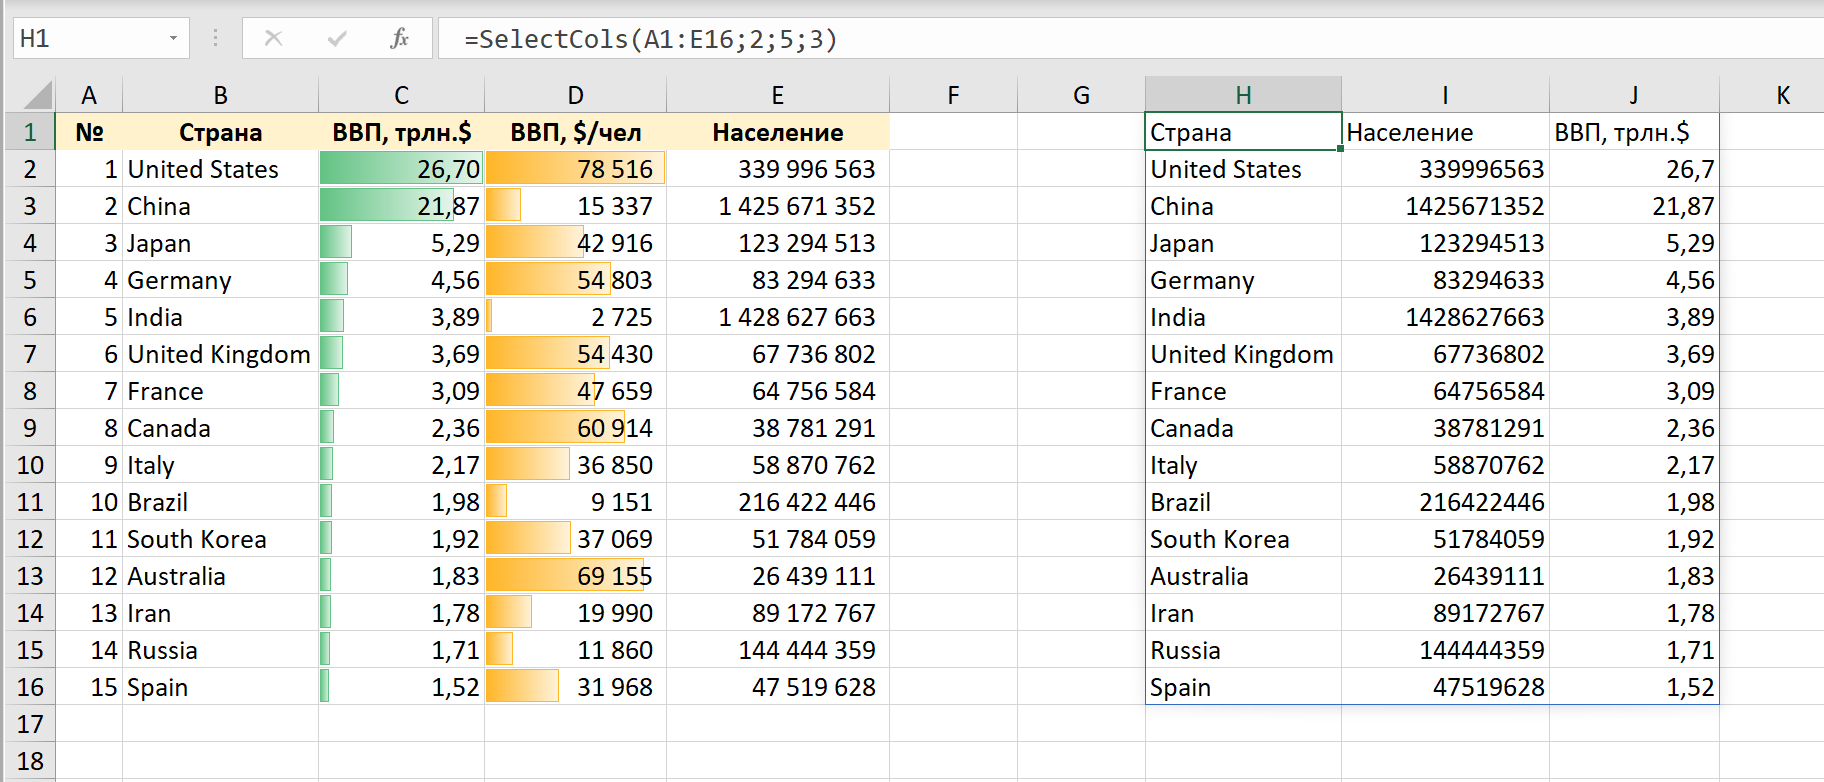Click the formula bar resize handle dots
The height and width of the screenshot is (782, 1824).
(x=215, y=39)
